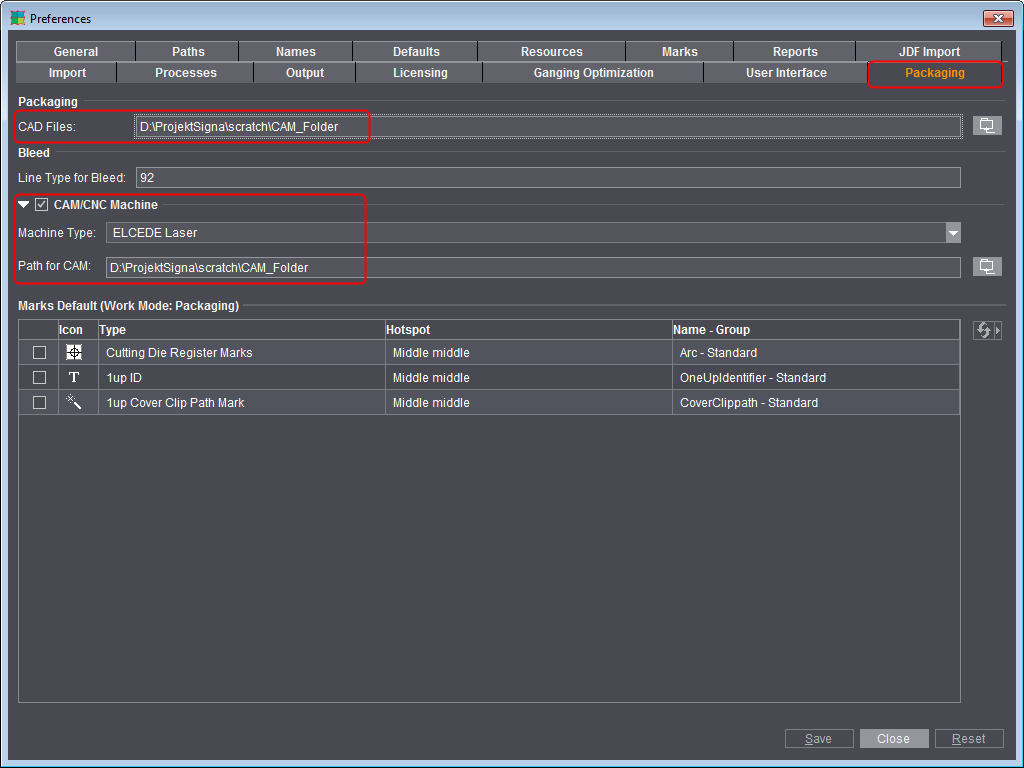Switch to the User Interface tab
The image size is (1024, 768).
point(786,72)
